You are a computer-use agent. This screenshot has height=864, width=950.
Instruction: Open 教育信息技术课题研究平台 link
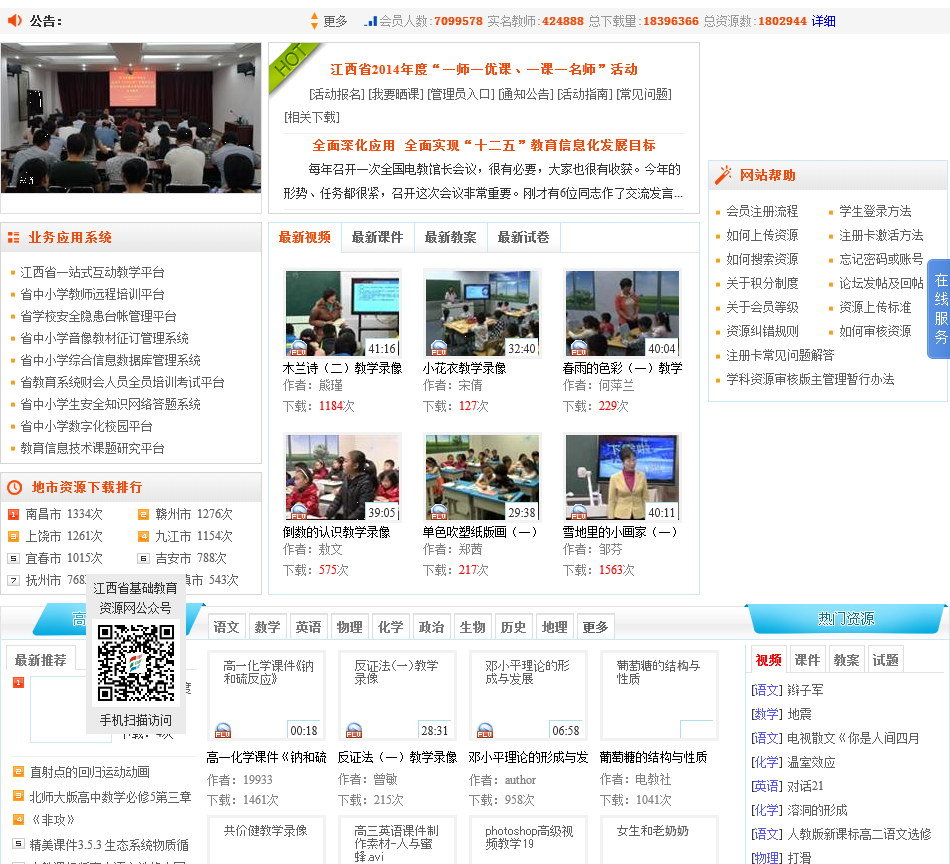click(92, 448)
